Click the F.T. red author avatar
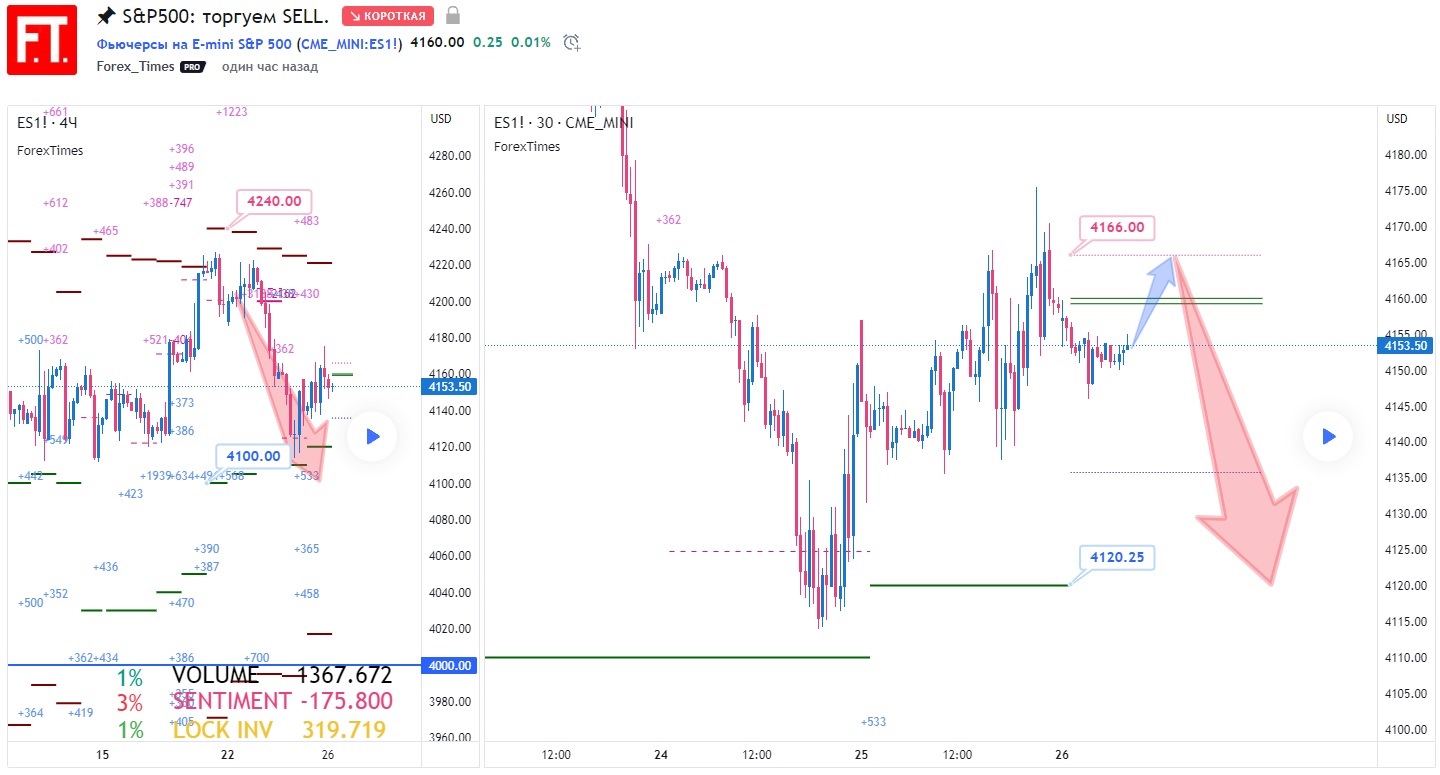1440x775 pixels. pos(42,40)
